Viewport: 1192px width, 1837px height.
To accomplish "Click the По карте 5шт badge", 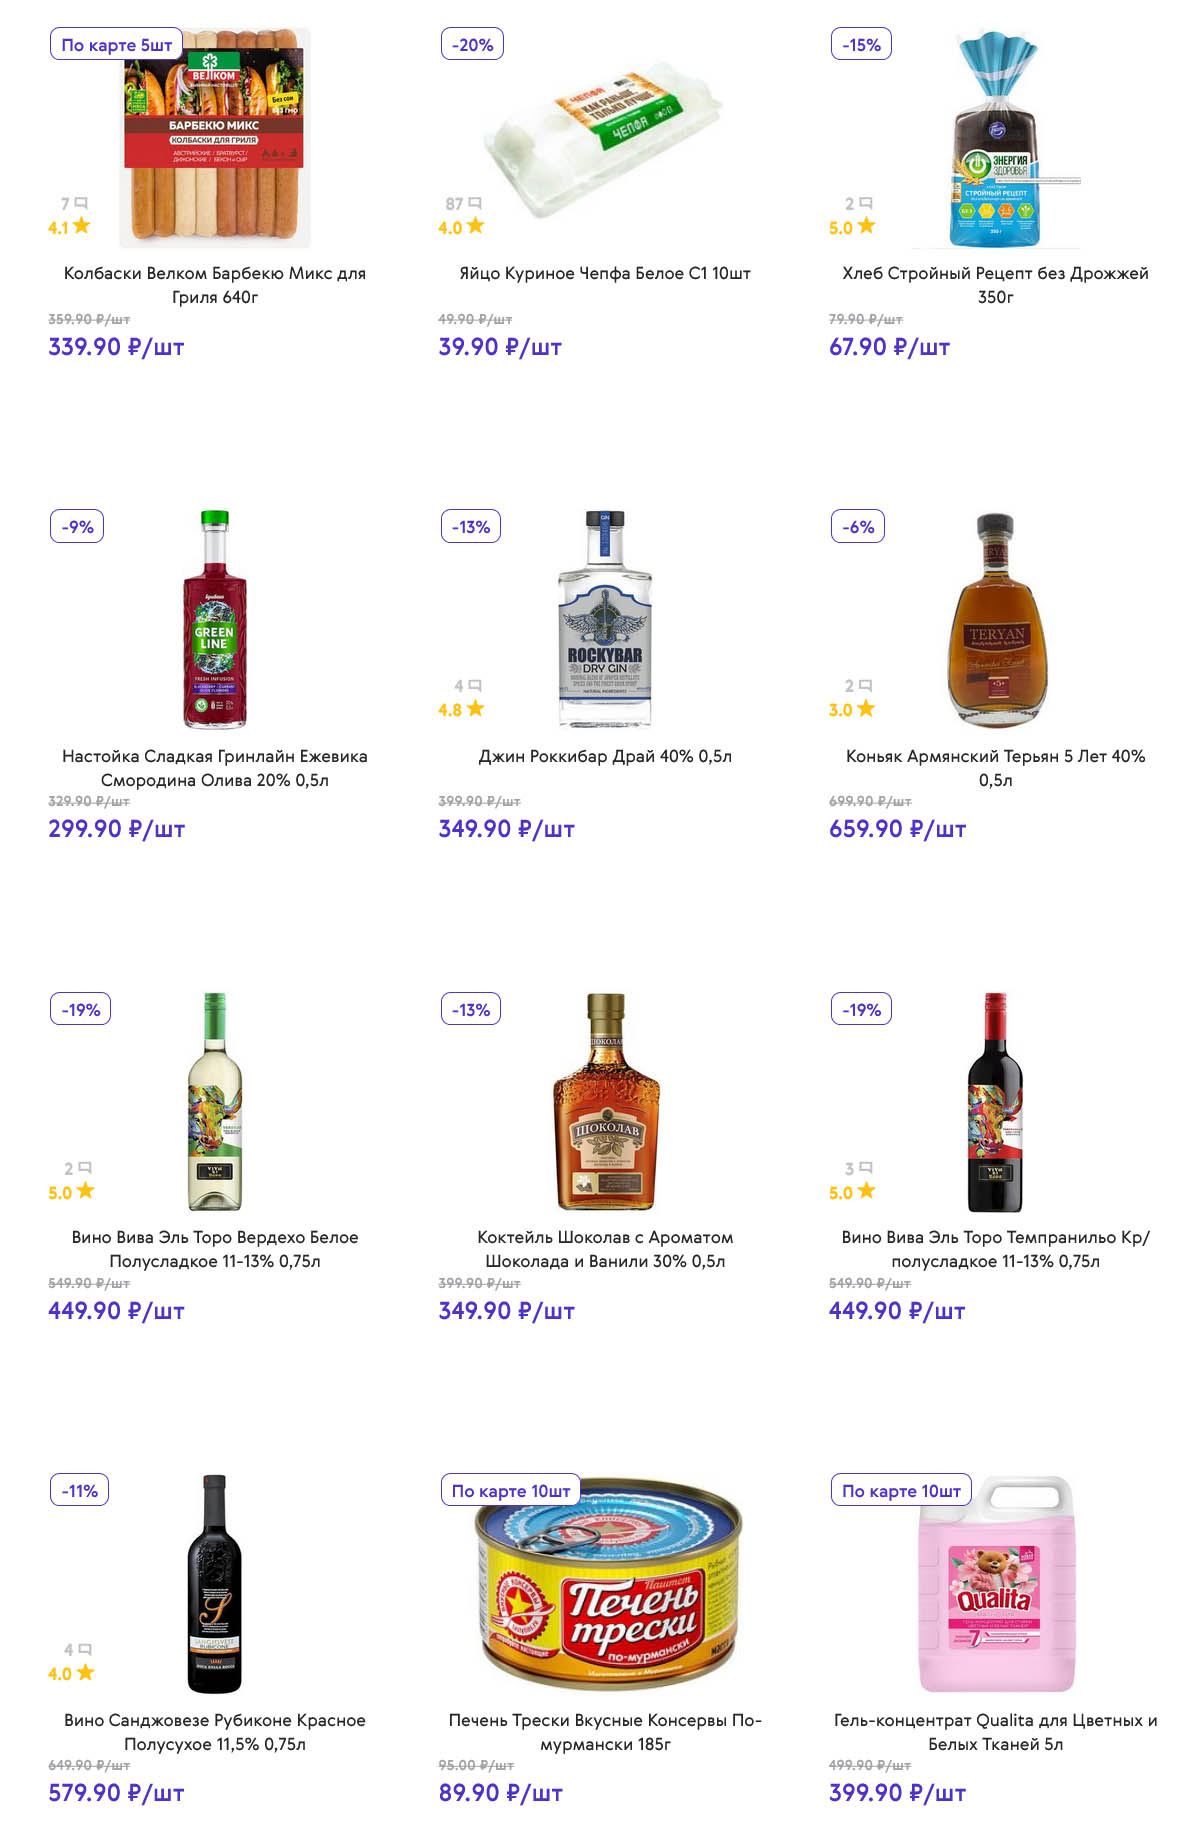I will coord(116,45).
